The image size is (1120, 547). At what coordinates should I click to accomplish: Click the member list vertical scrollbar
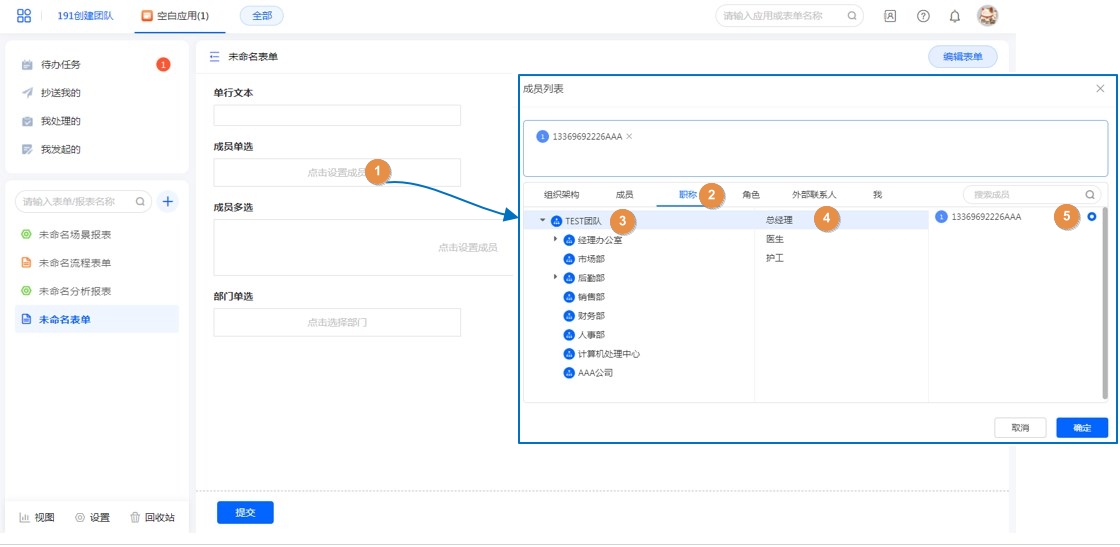[1105, 300]
